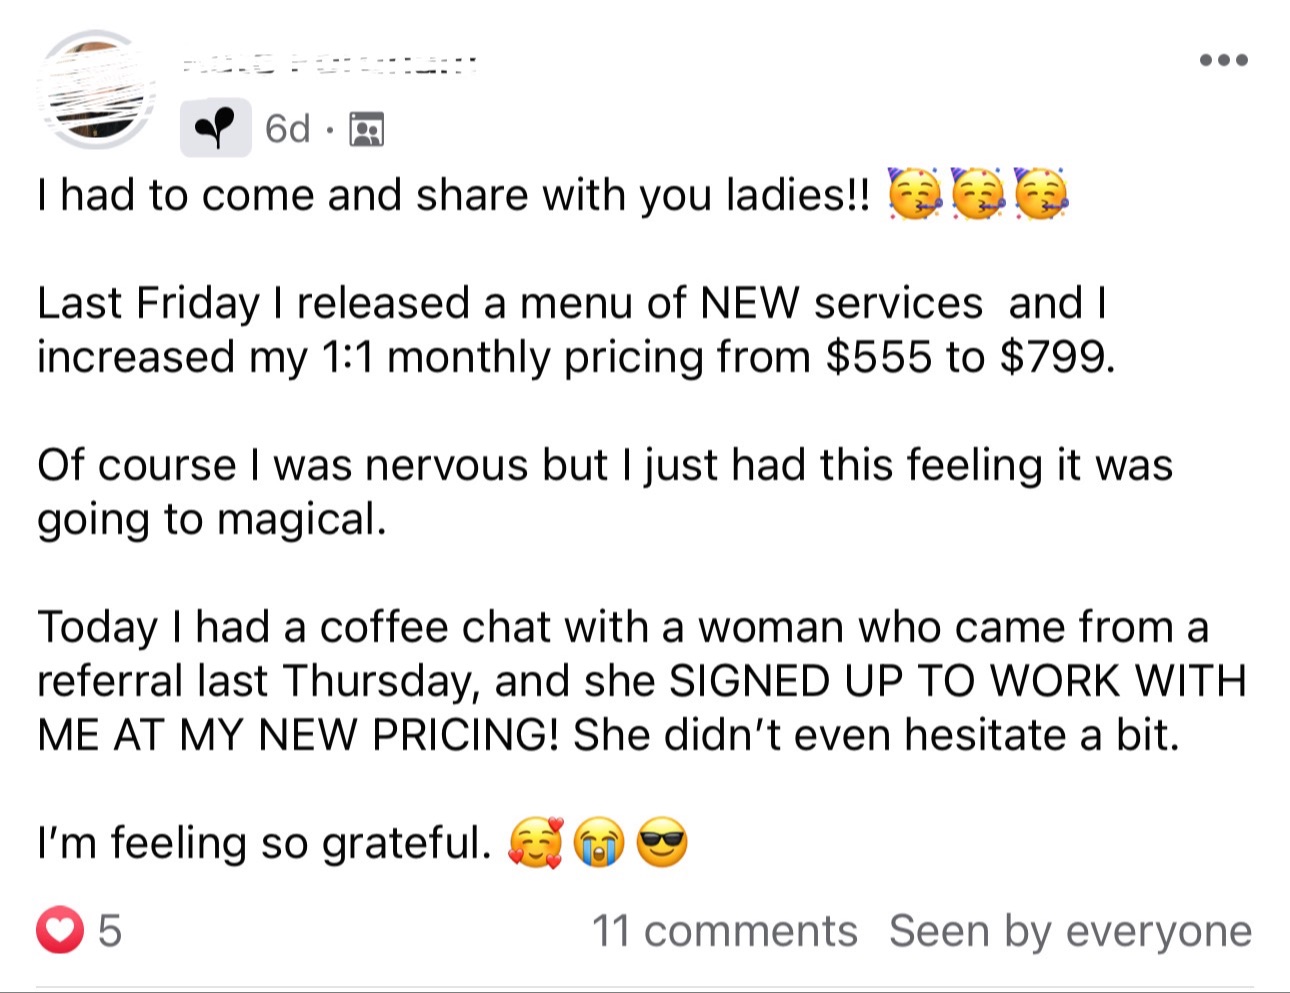Open the scribbled-out poster name link
Viewport: 1290px width, 993px height.
330,64
